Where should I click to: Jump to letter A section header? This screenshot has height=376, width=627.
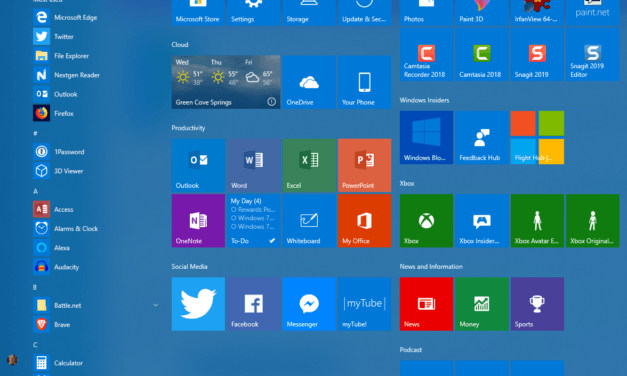[35, 191]
